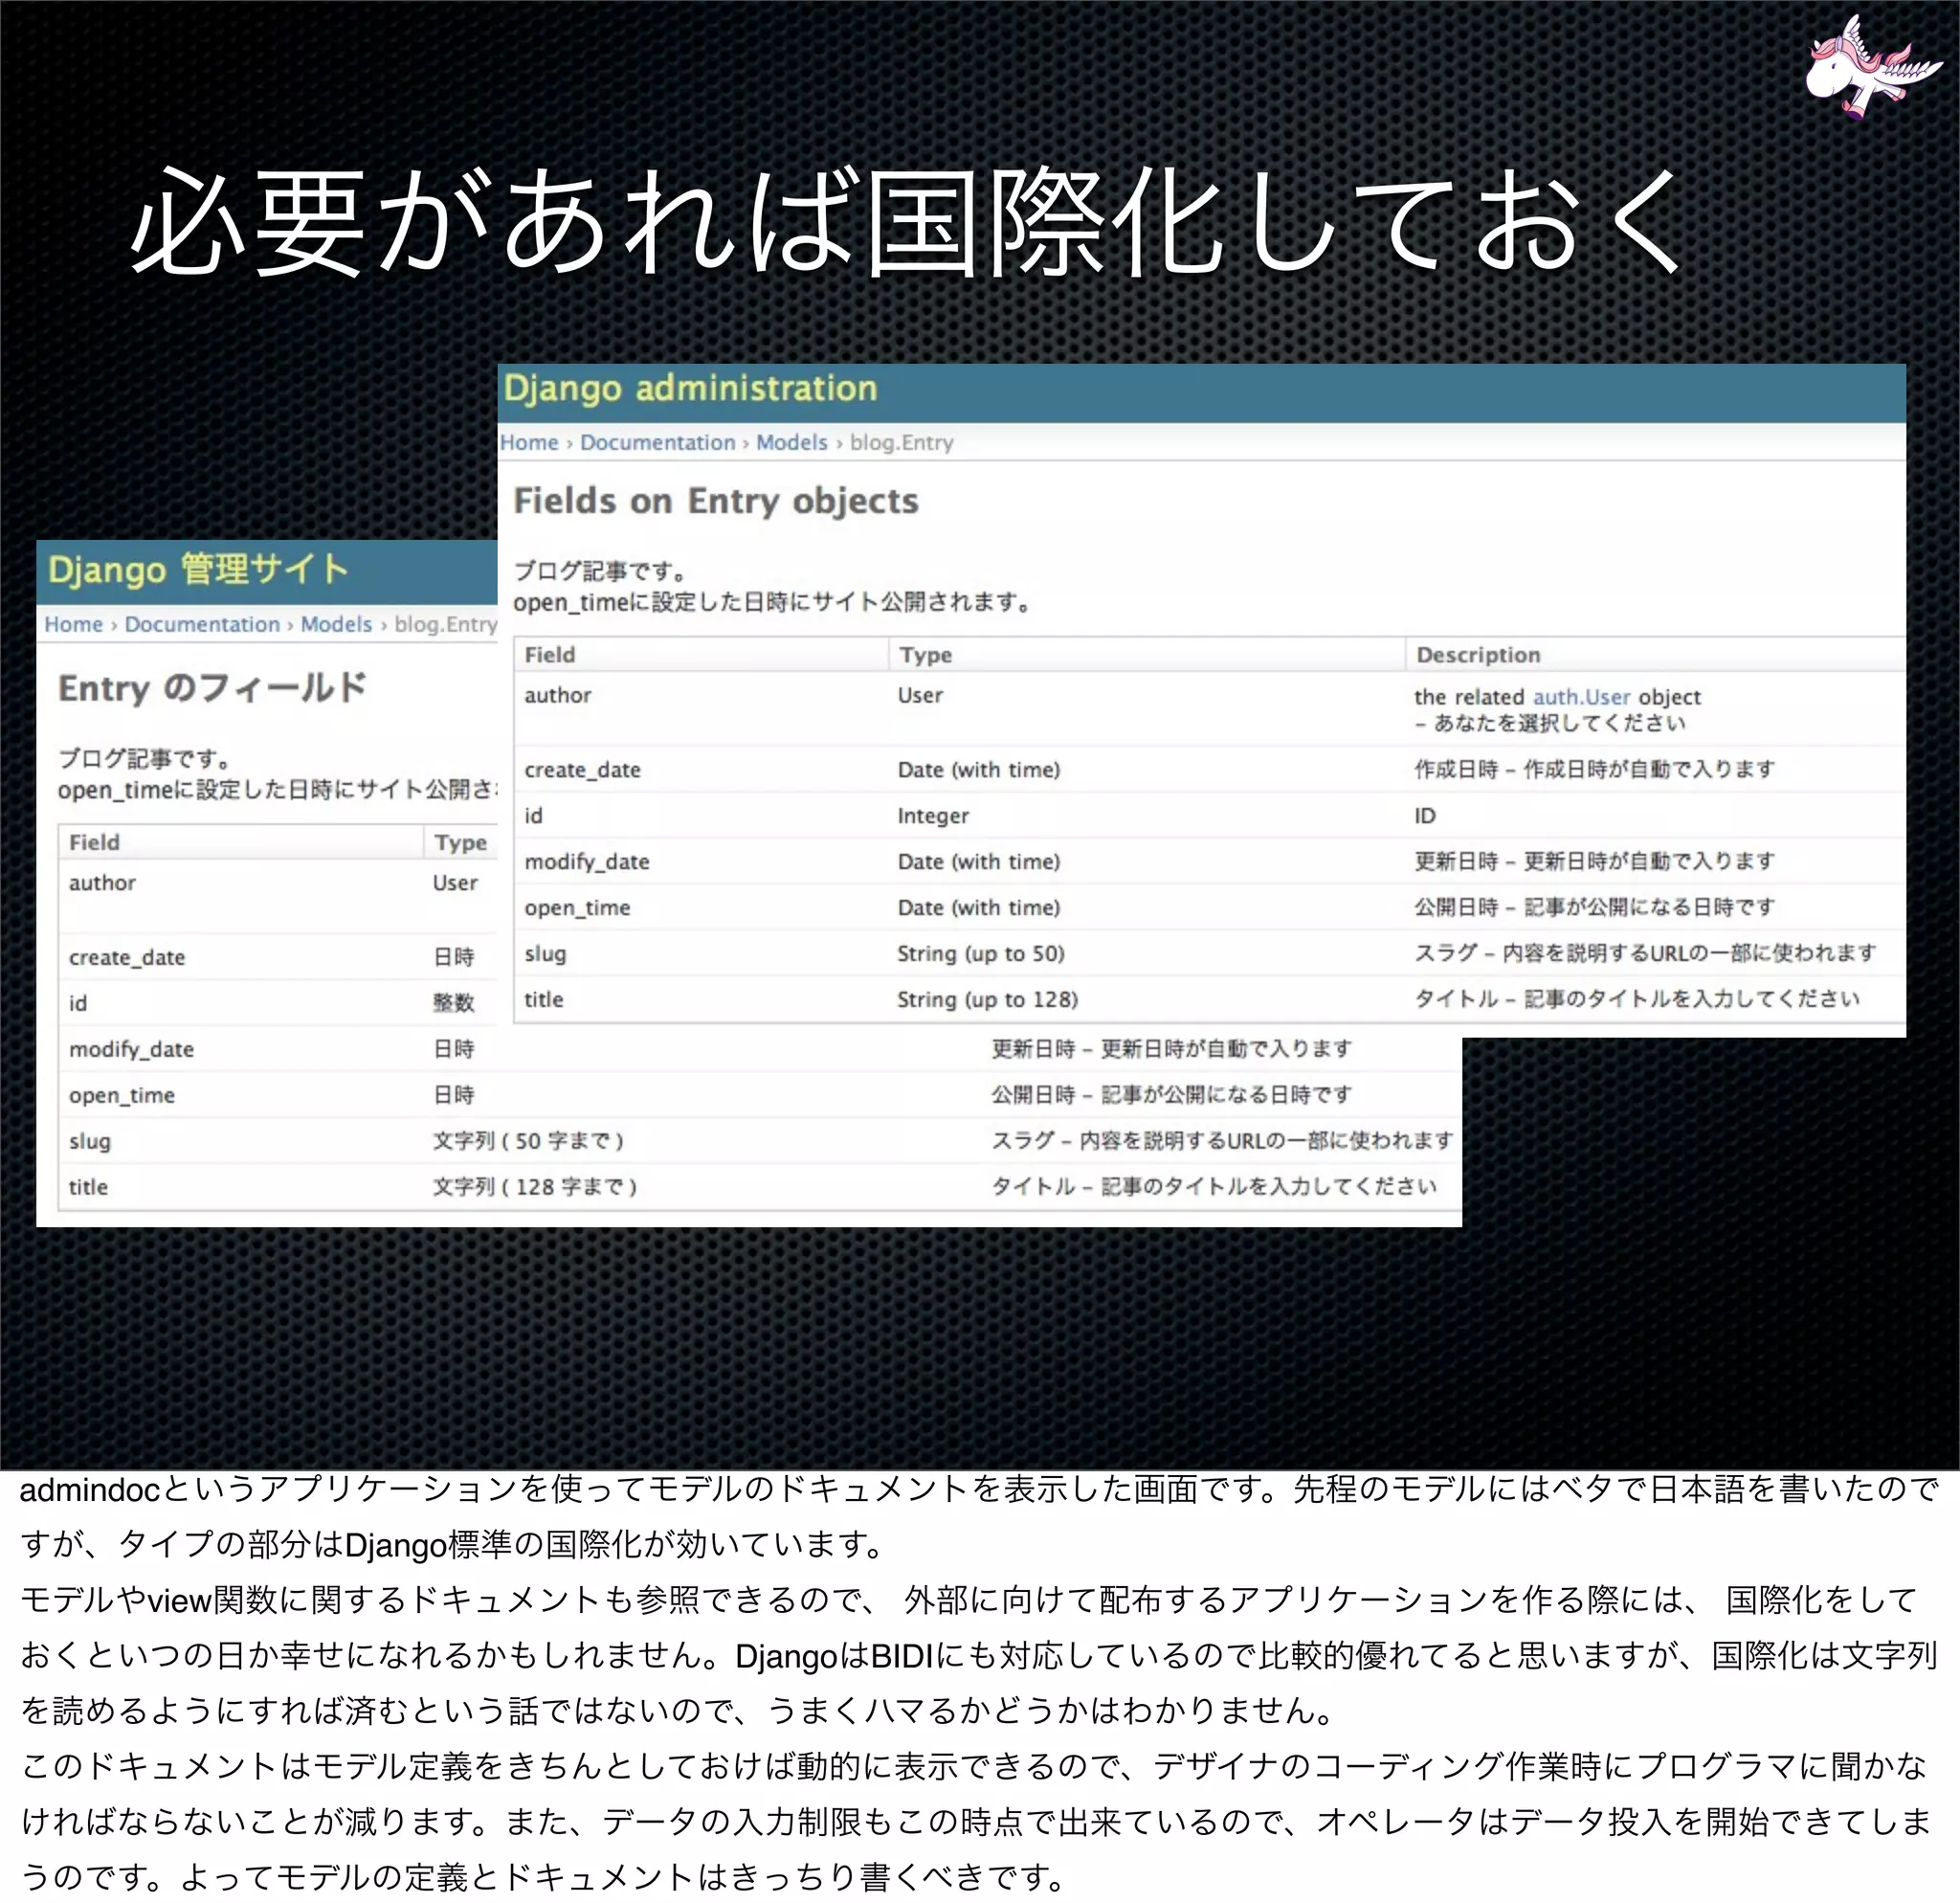
Task: Select open_time field in Japanese table
Action: (122, 1096)
